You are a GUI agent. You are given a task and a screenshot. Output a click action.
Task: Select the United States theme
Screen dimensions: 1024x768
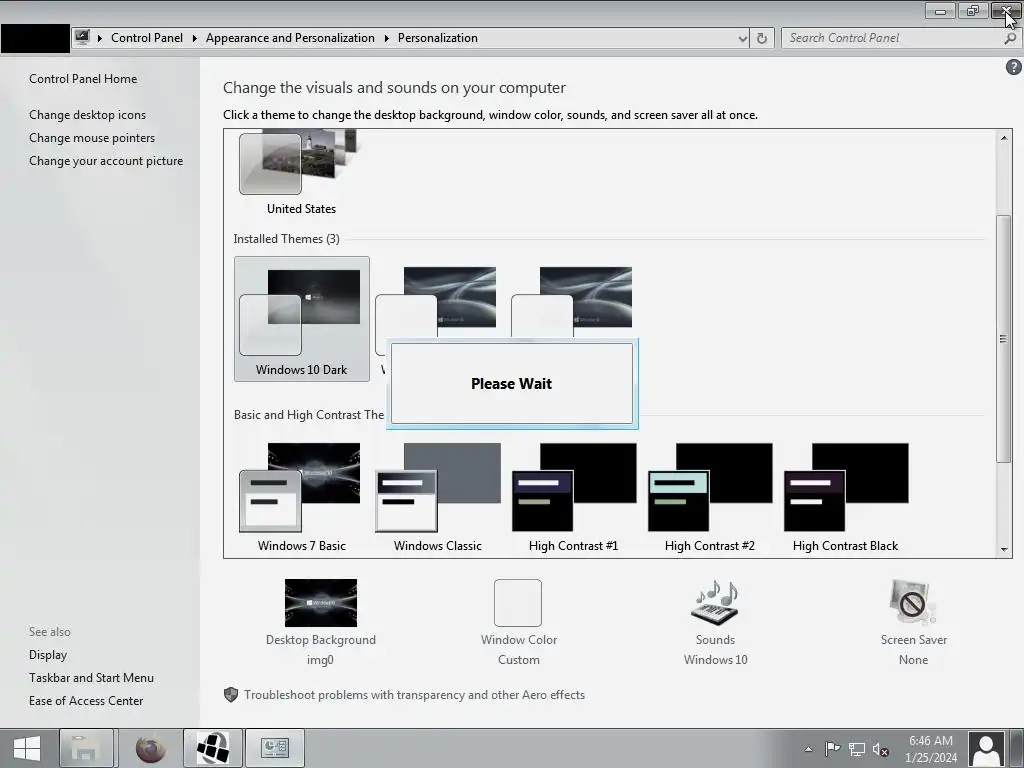click(301, 173)
